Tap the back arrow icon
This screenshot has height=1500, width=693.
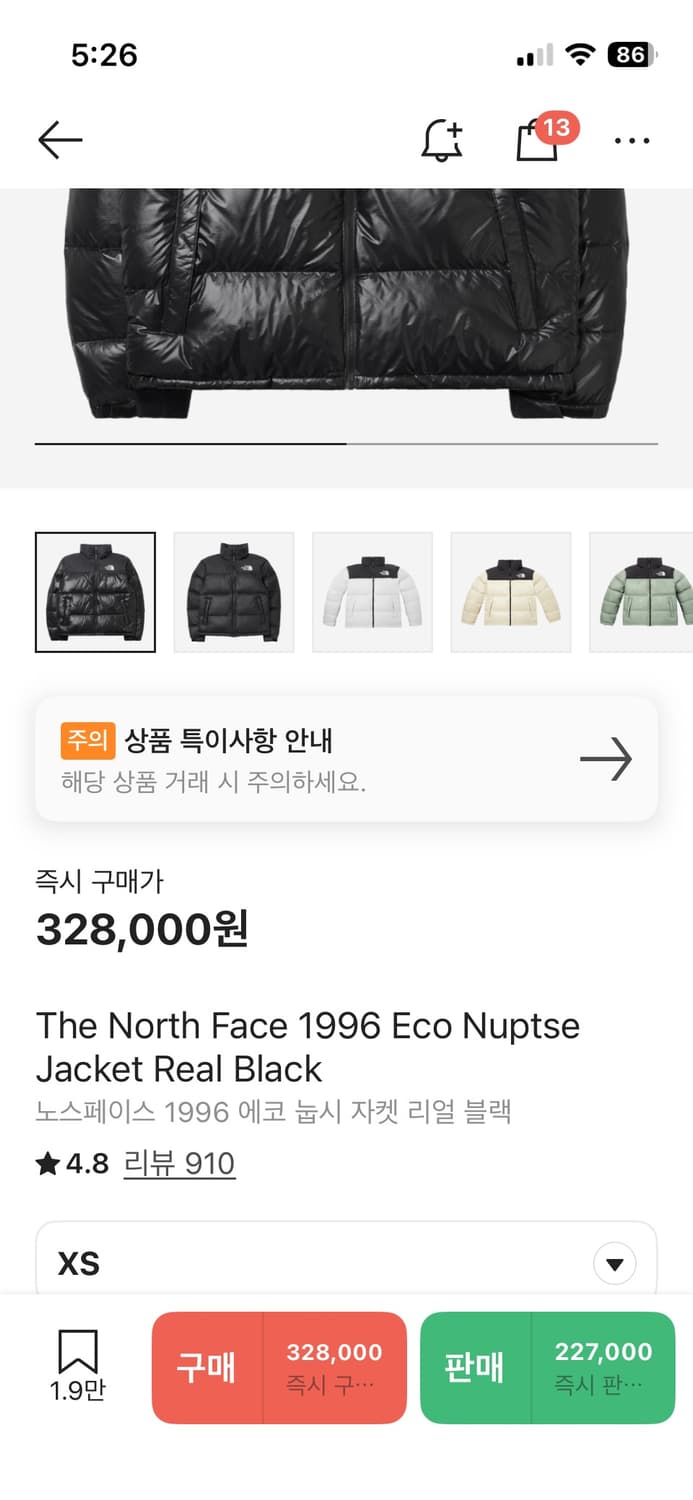point(60,141)
